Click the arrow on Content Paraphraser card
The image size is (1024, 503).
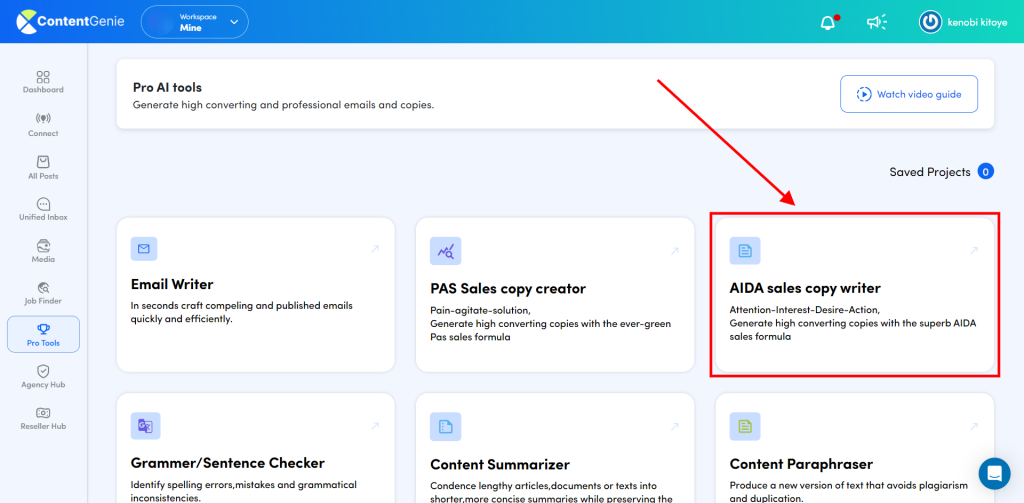[x=974, y=427]
